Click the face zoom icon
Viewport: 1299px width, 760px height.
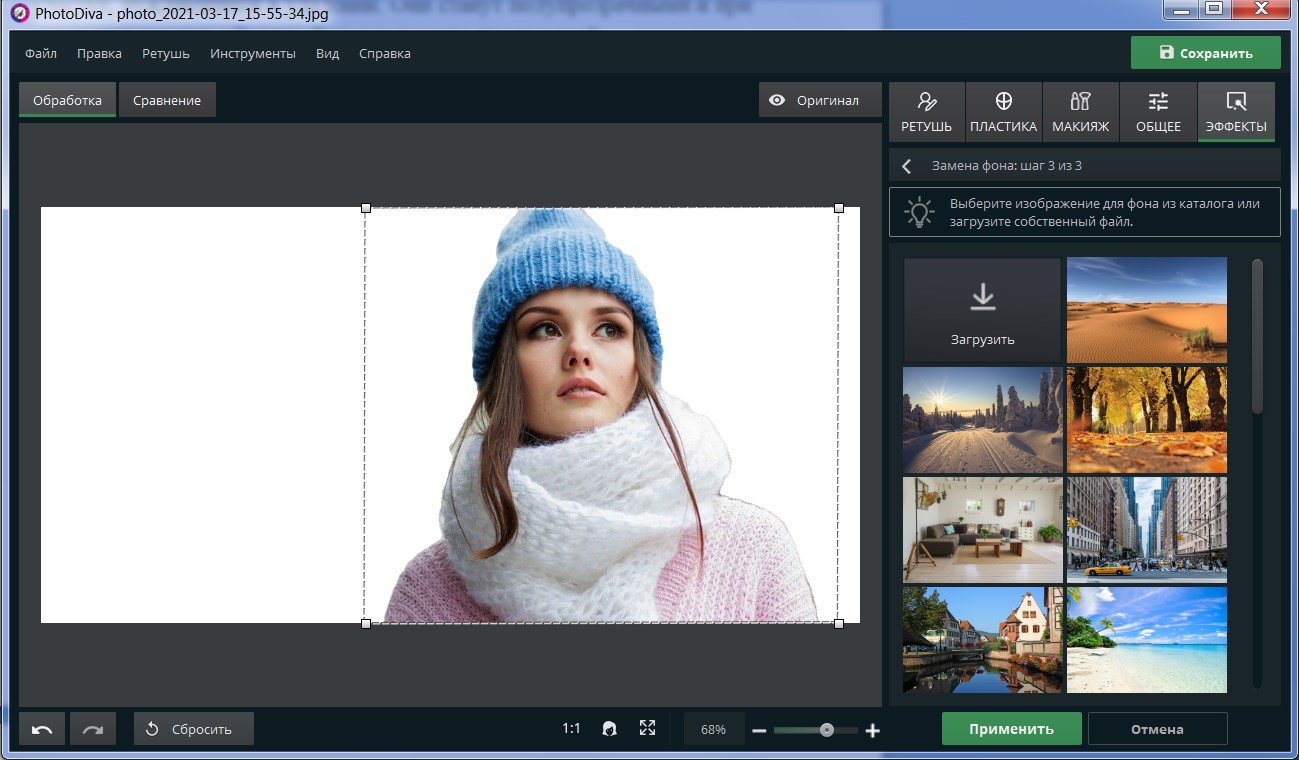click(609, 729)
